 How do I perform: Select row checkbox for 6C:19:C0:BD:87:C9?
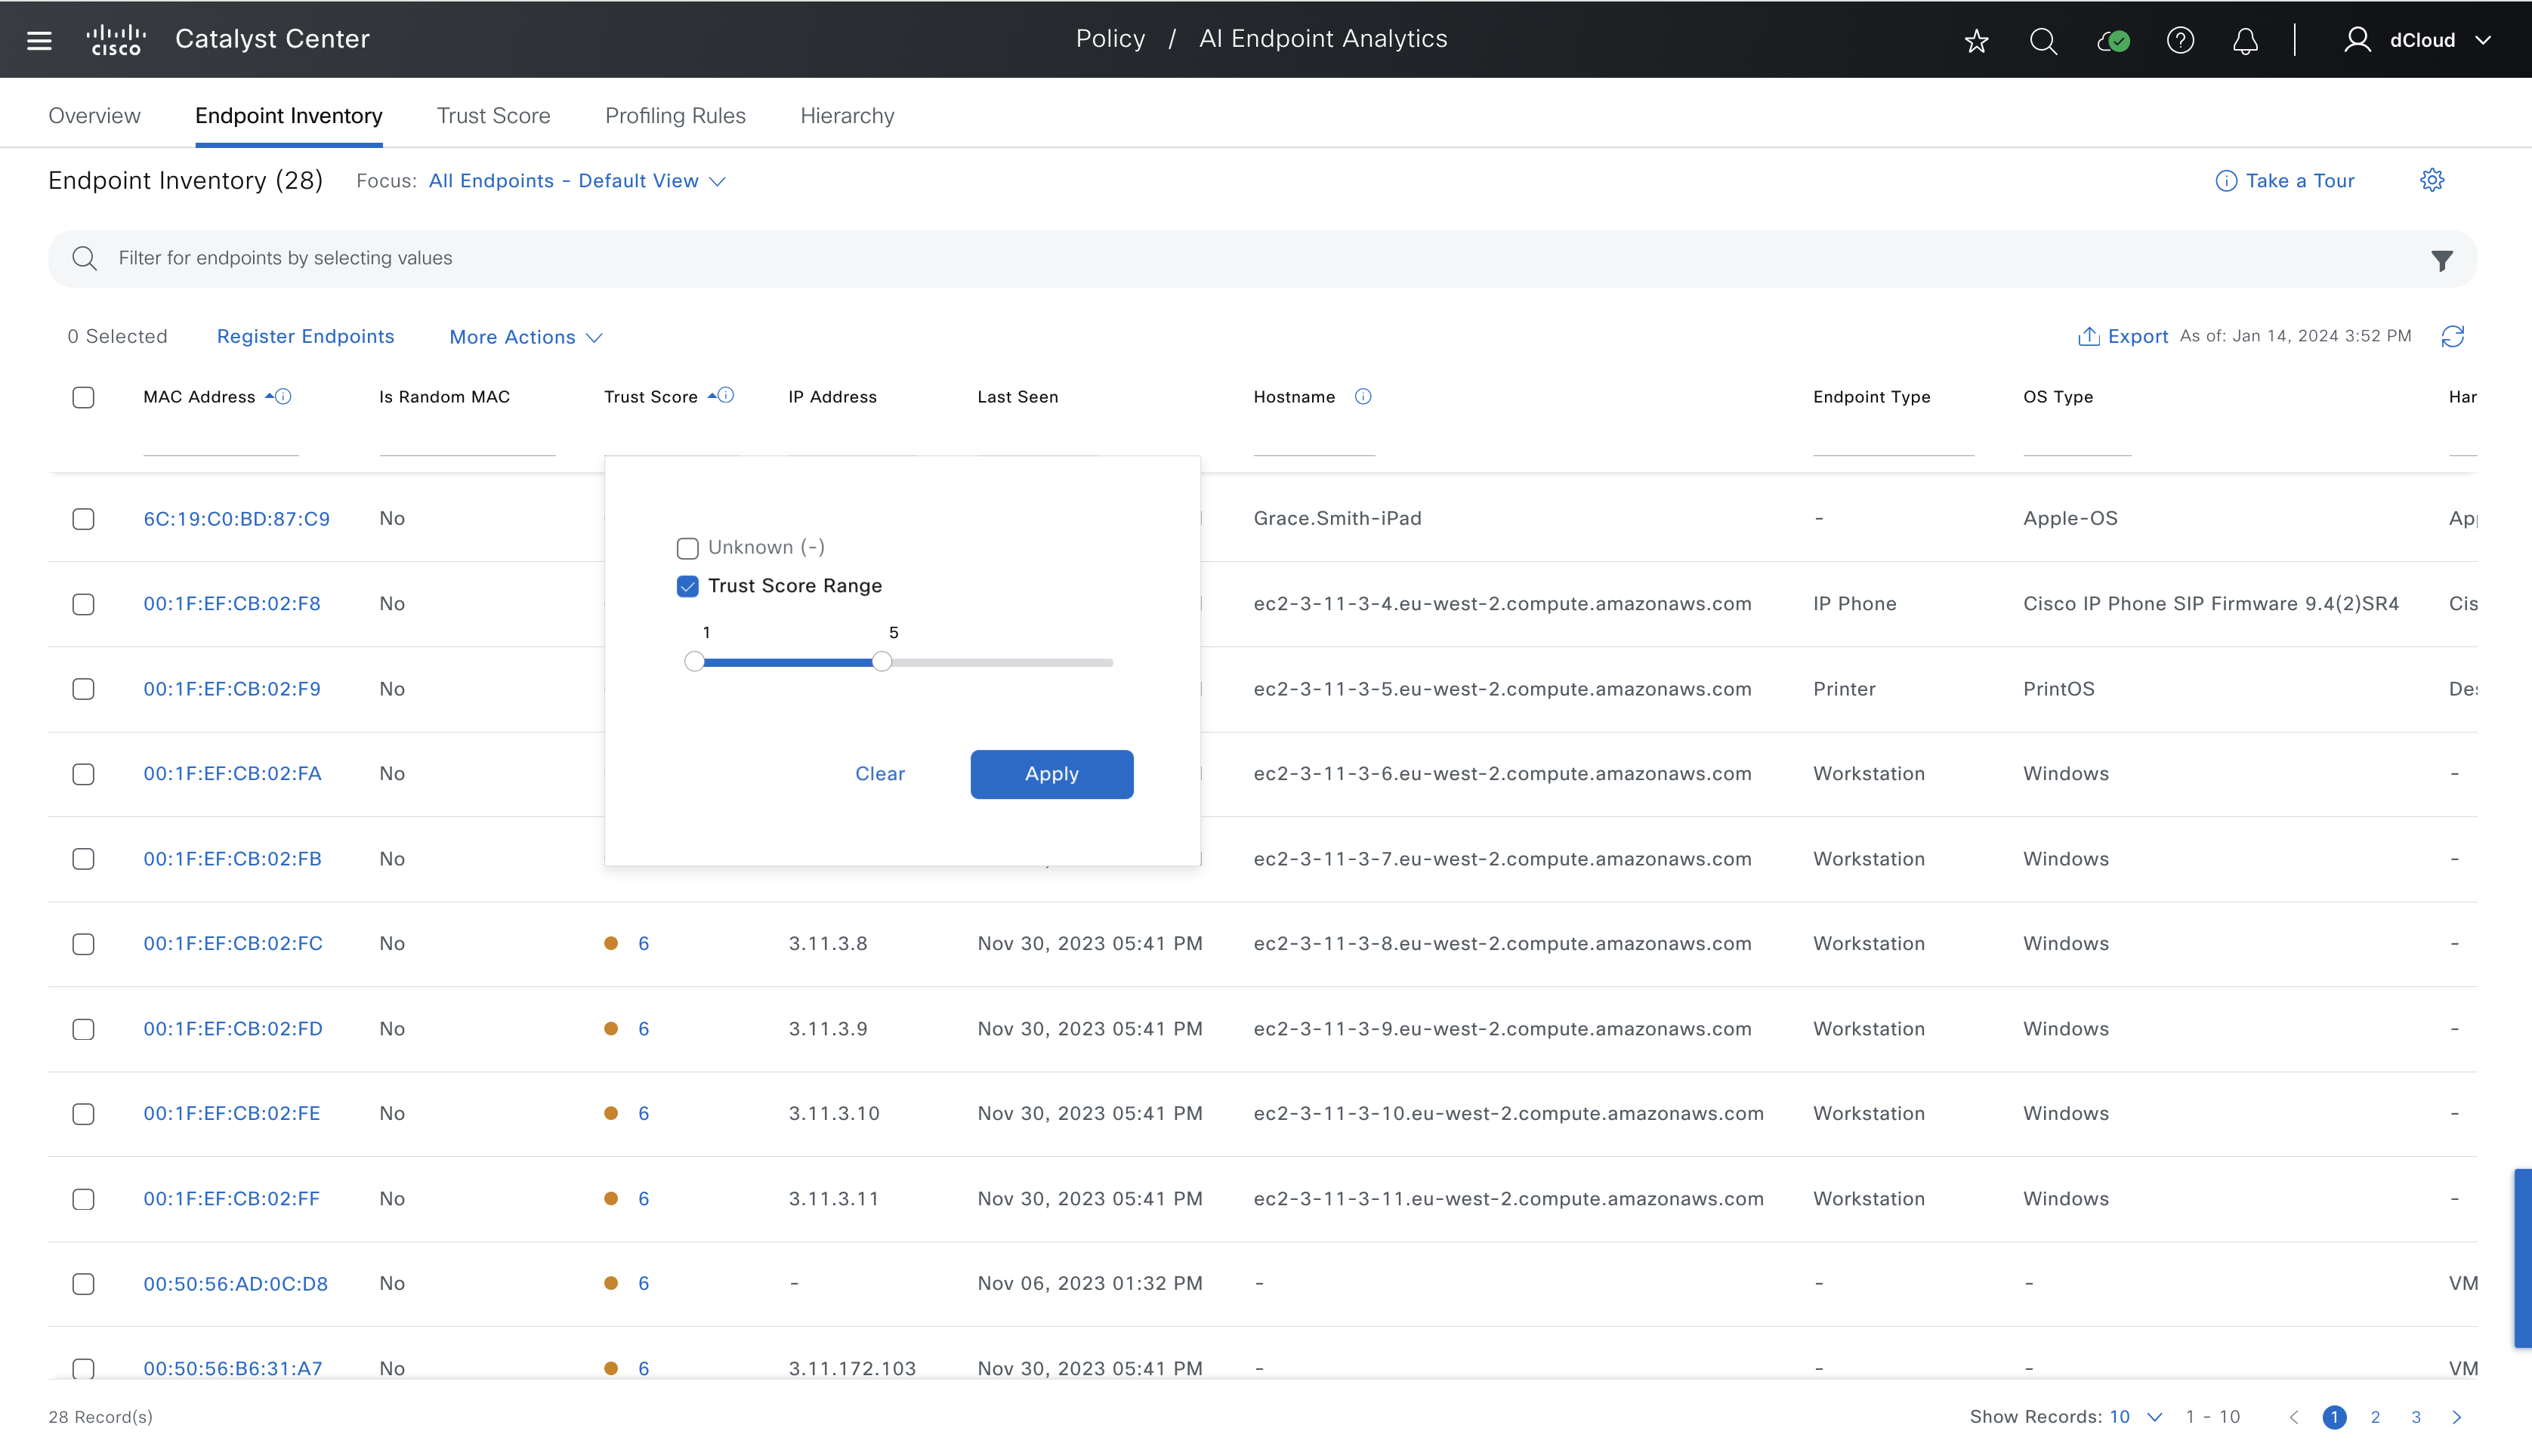[x=83, y=519]
